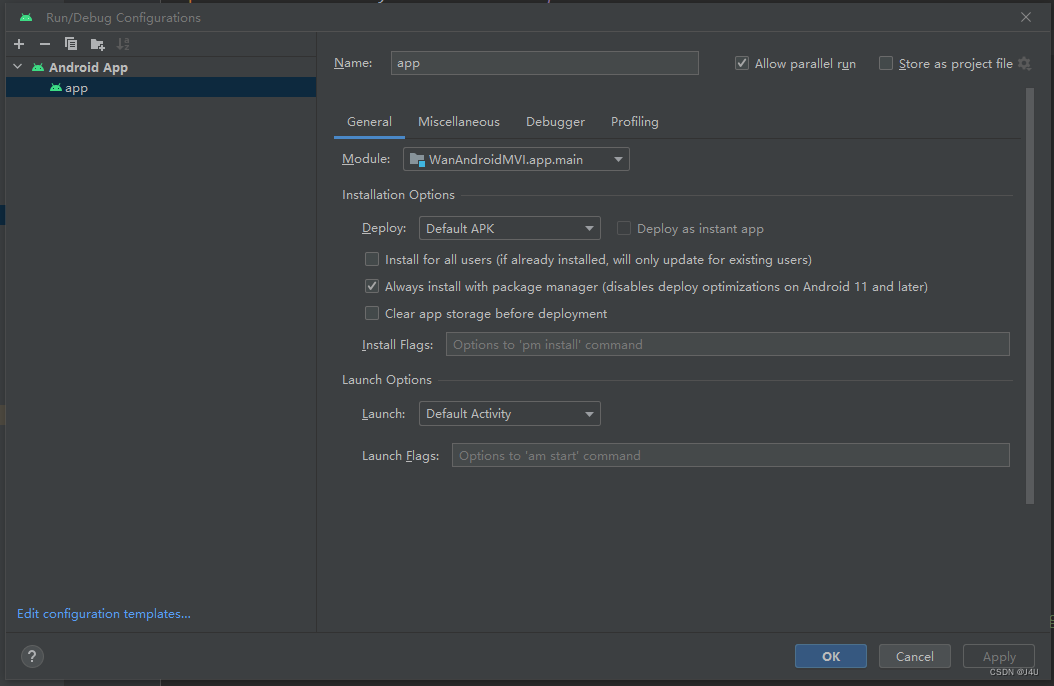Collapse the Android App tree node
Screen dimensions: 1054x686
pos(15,66)
